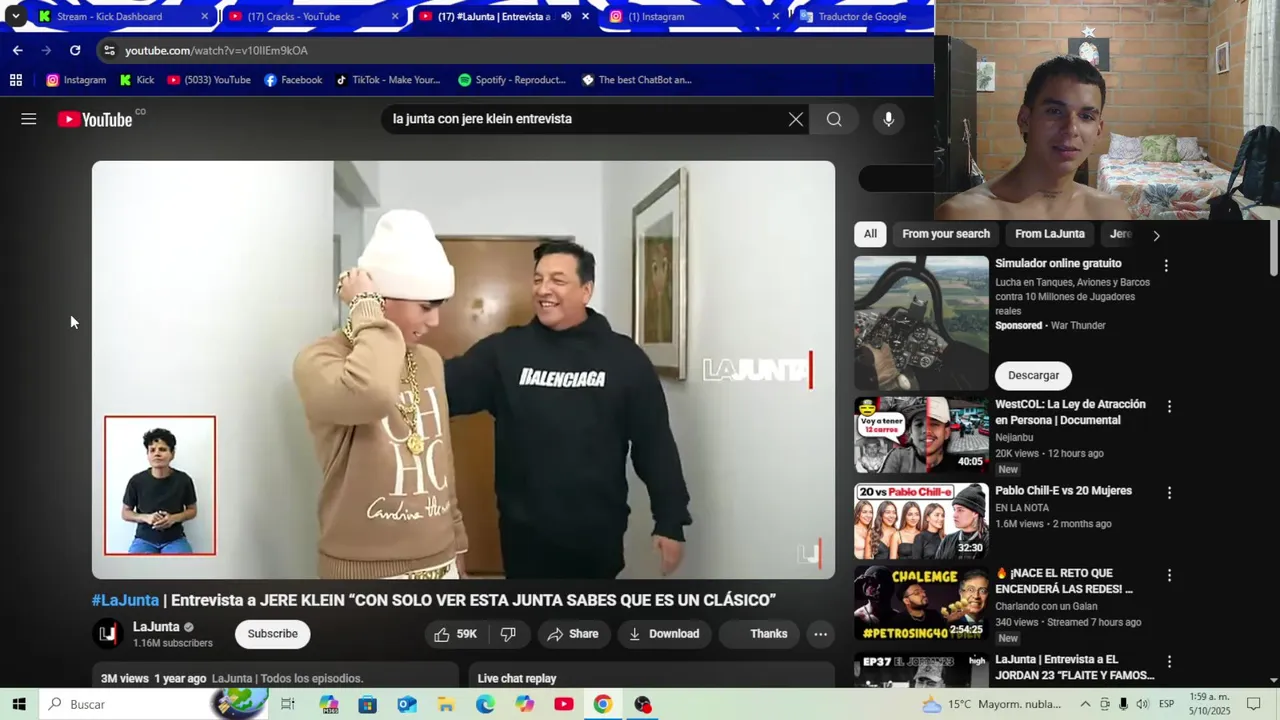The width and height of the screenshot is (1280, 720).
Task: Dislike the video with thumbs down
Action: point(508,634)
